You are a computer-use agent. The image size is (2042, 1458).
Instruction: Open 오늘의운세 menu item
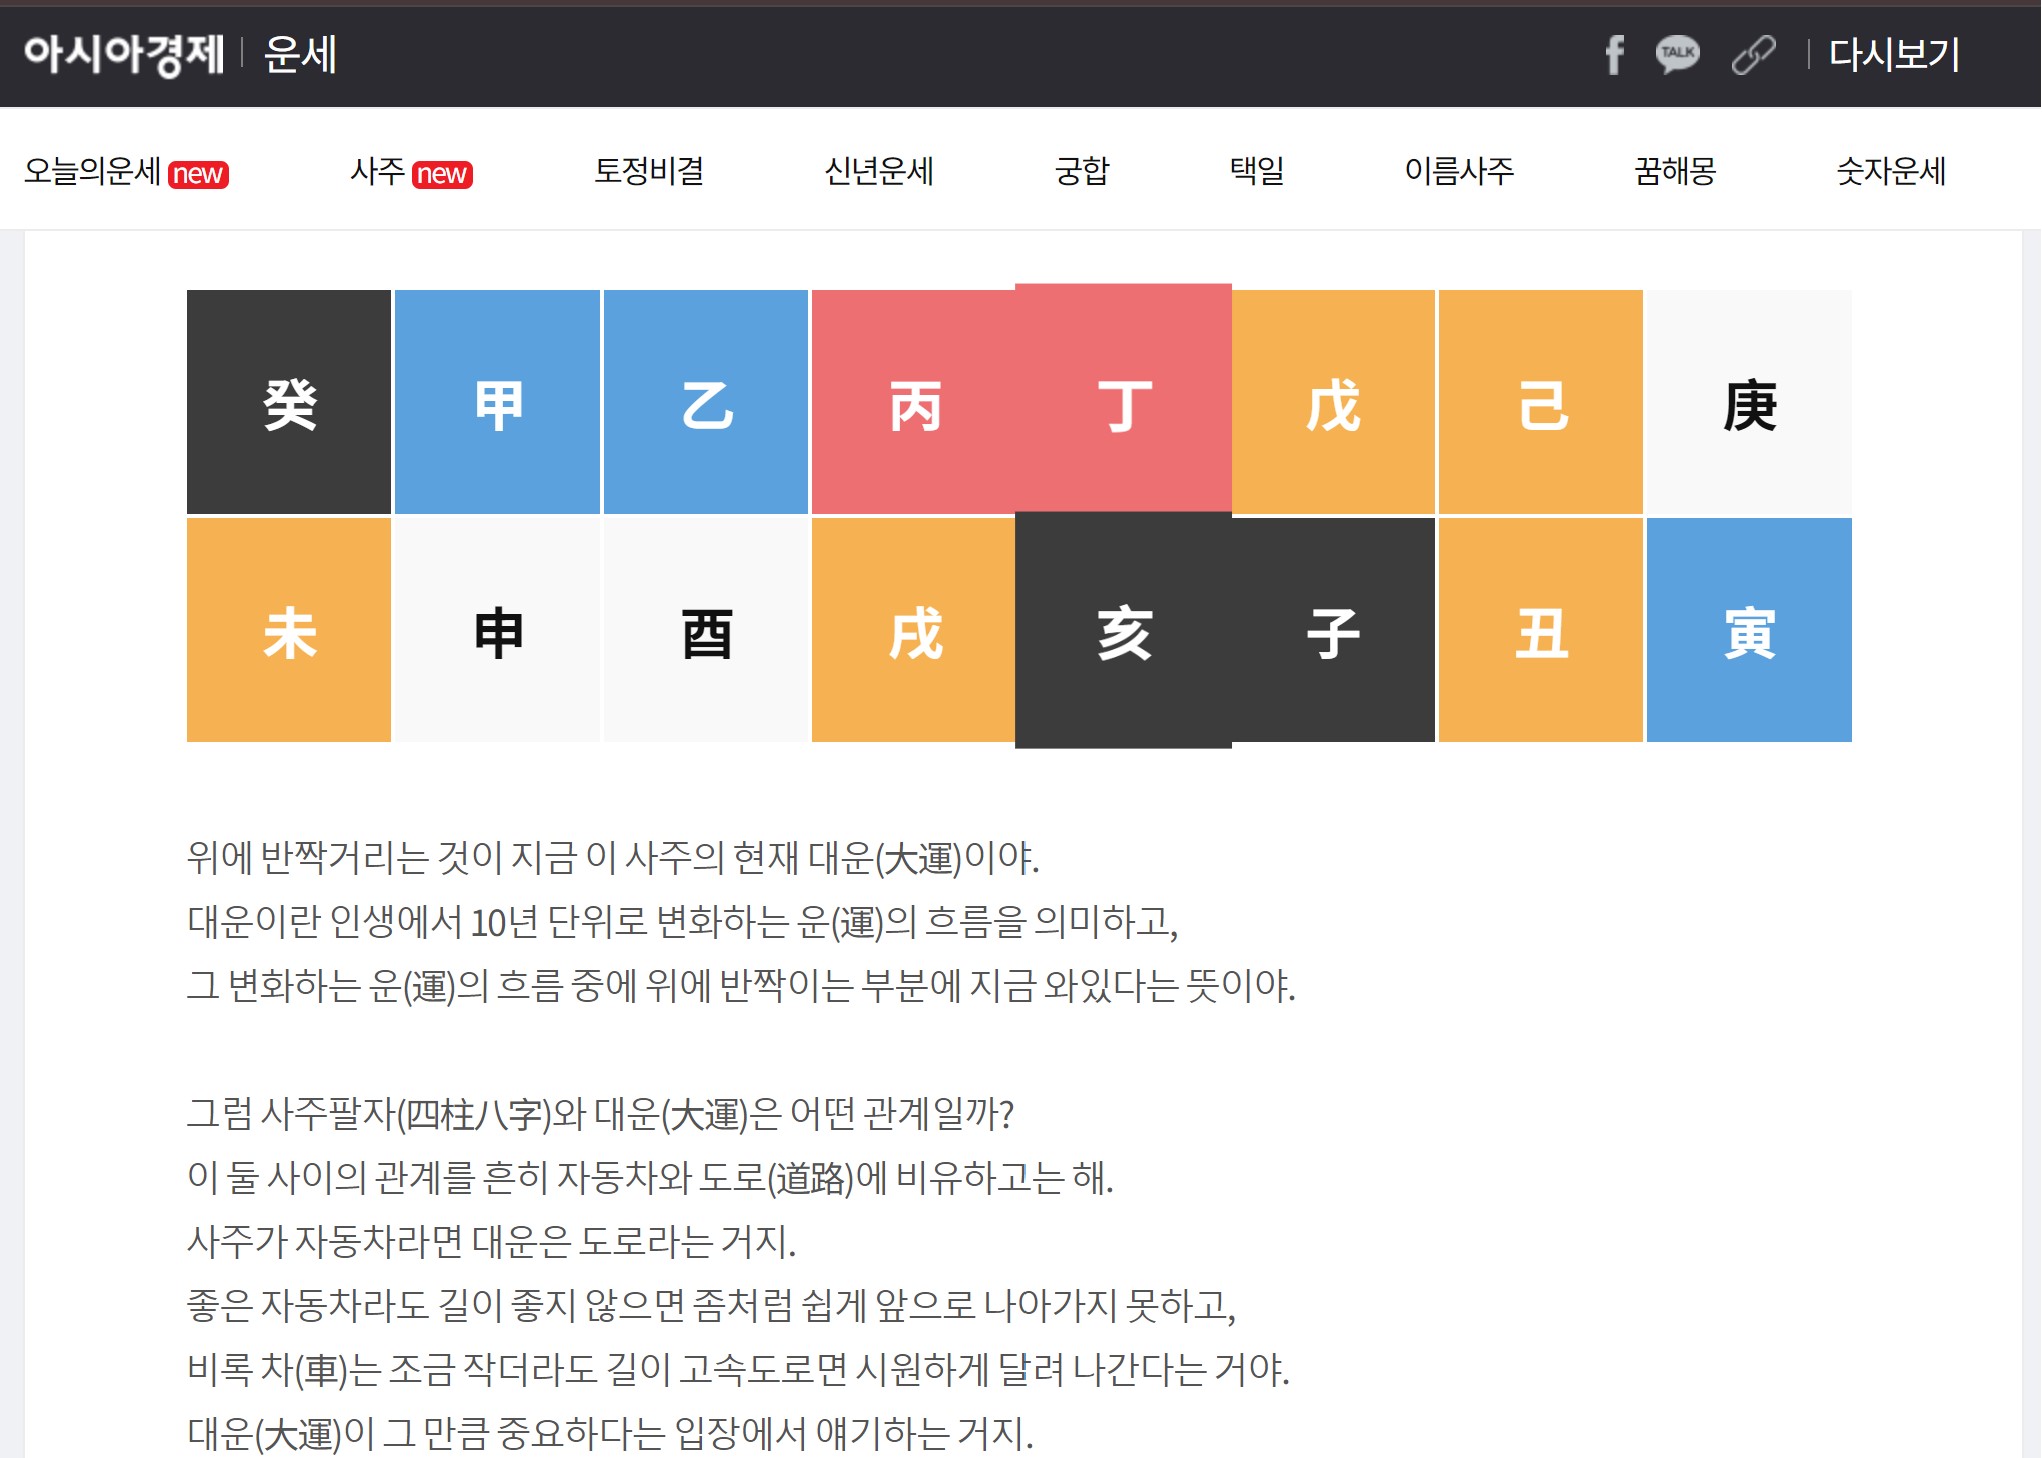pos(92,171)
